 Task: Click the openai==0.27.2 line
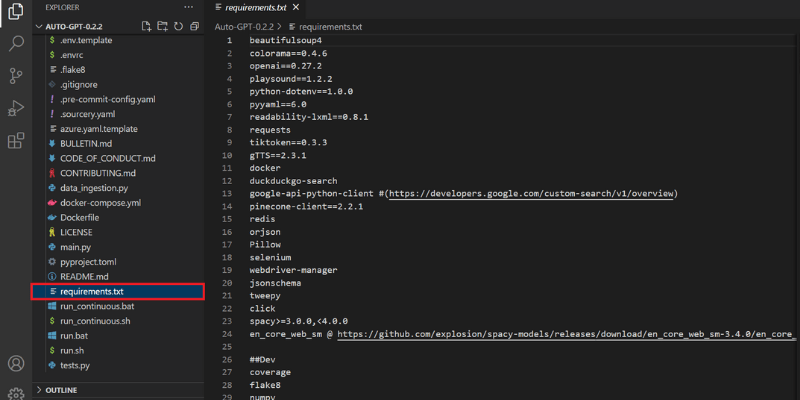coord(286,66)
